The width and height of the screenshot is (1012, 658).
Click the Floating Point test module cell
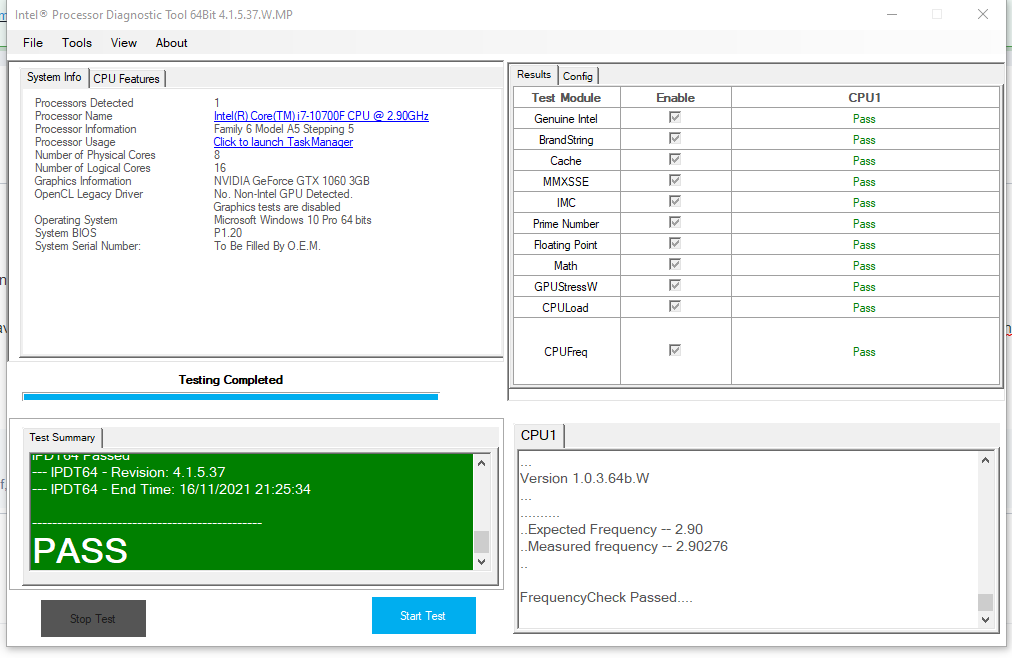point(567,244)
